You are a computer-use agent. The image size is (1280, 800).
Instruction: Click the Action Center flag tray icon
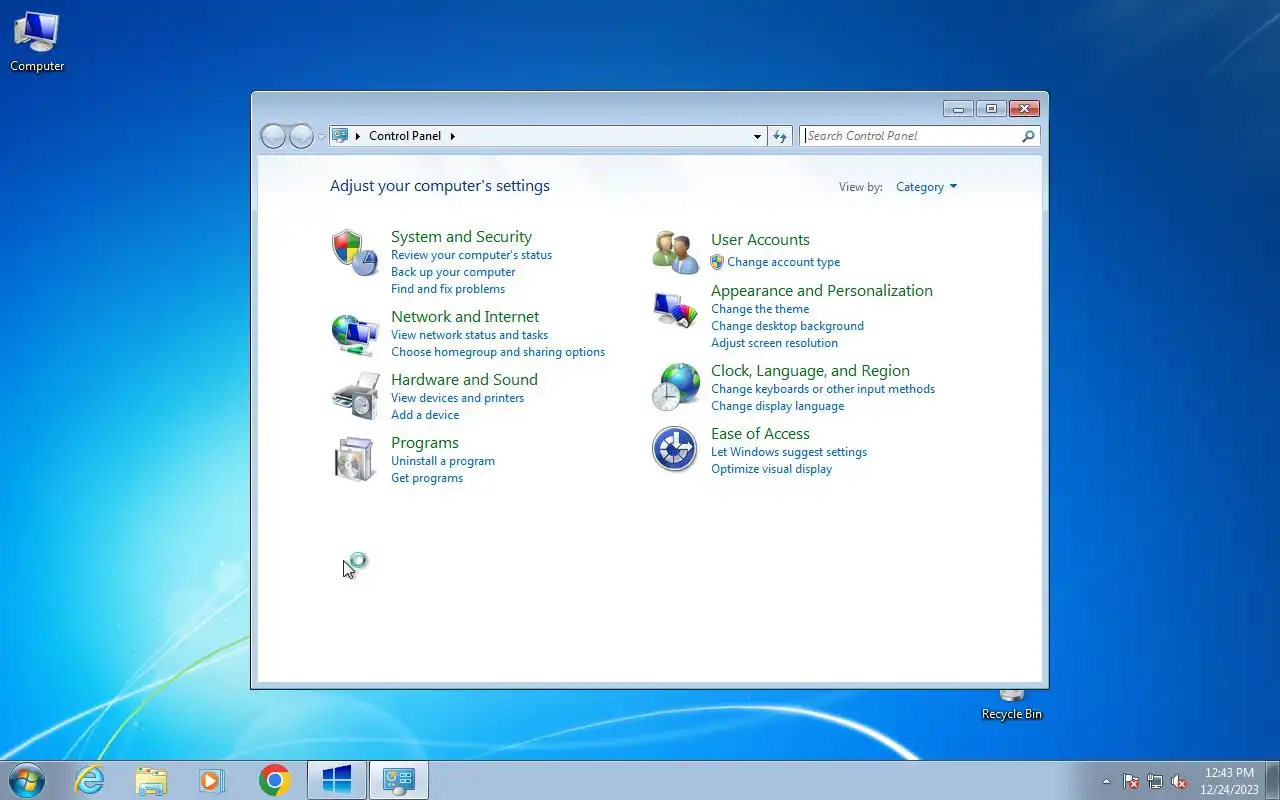click(x=1131, y=781)
